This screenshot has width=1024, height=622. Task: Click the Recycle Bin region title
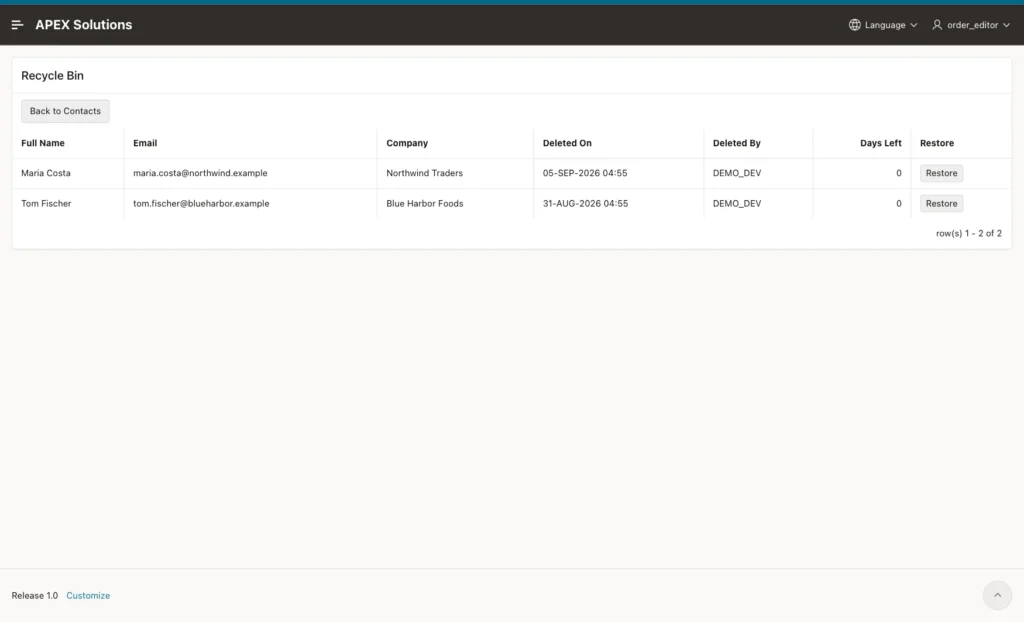(x=52, y=76)
